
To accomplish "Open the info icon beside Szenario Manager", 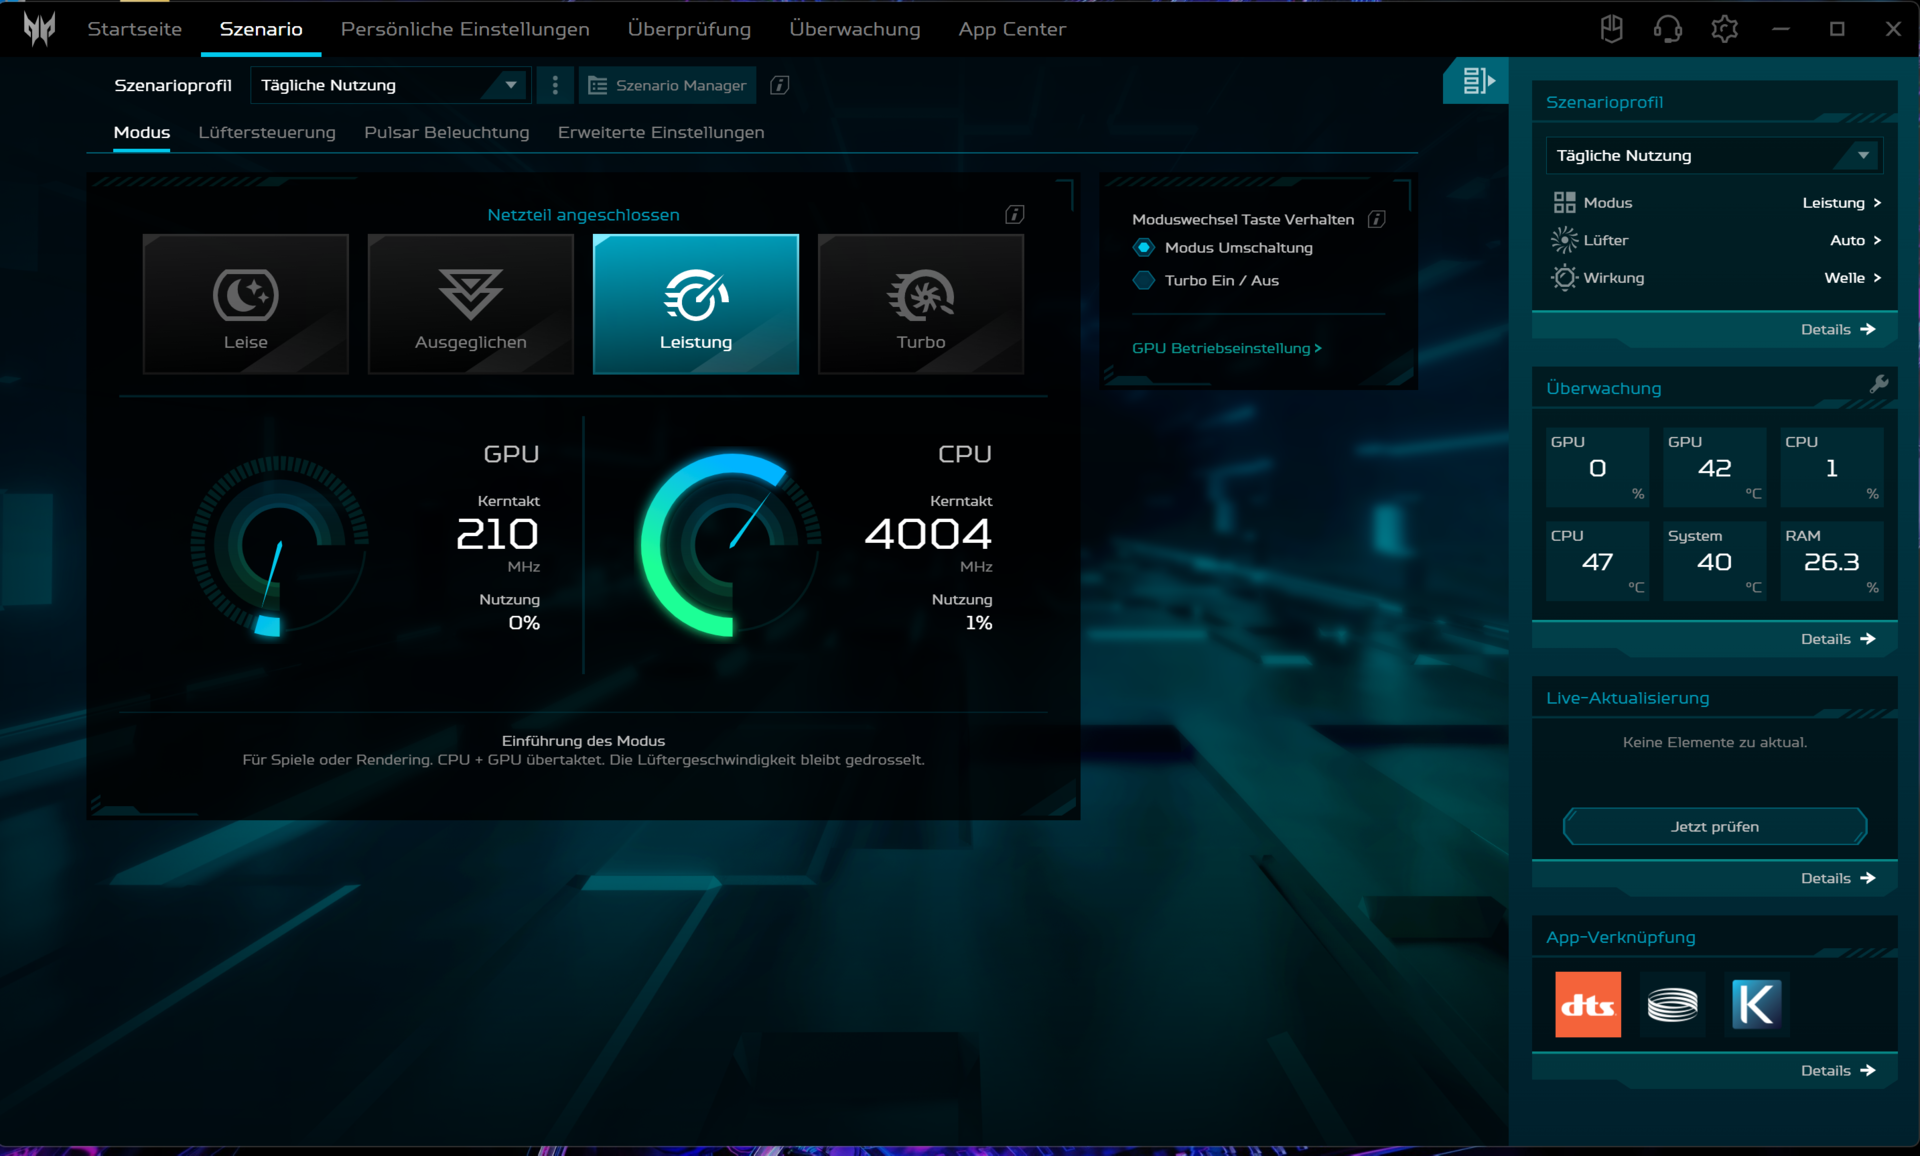I will (780, 85).
